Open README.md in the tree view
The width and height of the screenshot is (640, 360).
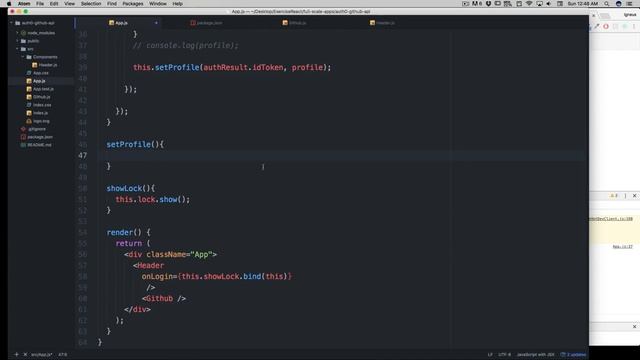point(39,145)
